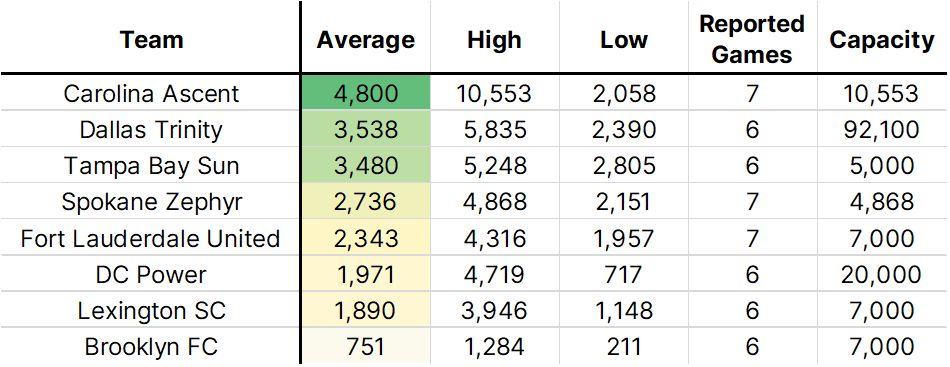Select the Low column header
Image resolution: width=950 pixels, height=367 pixels.
pos(623,40)
